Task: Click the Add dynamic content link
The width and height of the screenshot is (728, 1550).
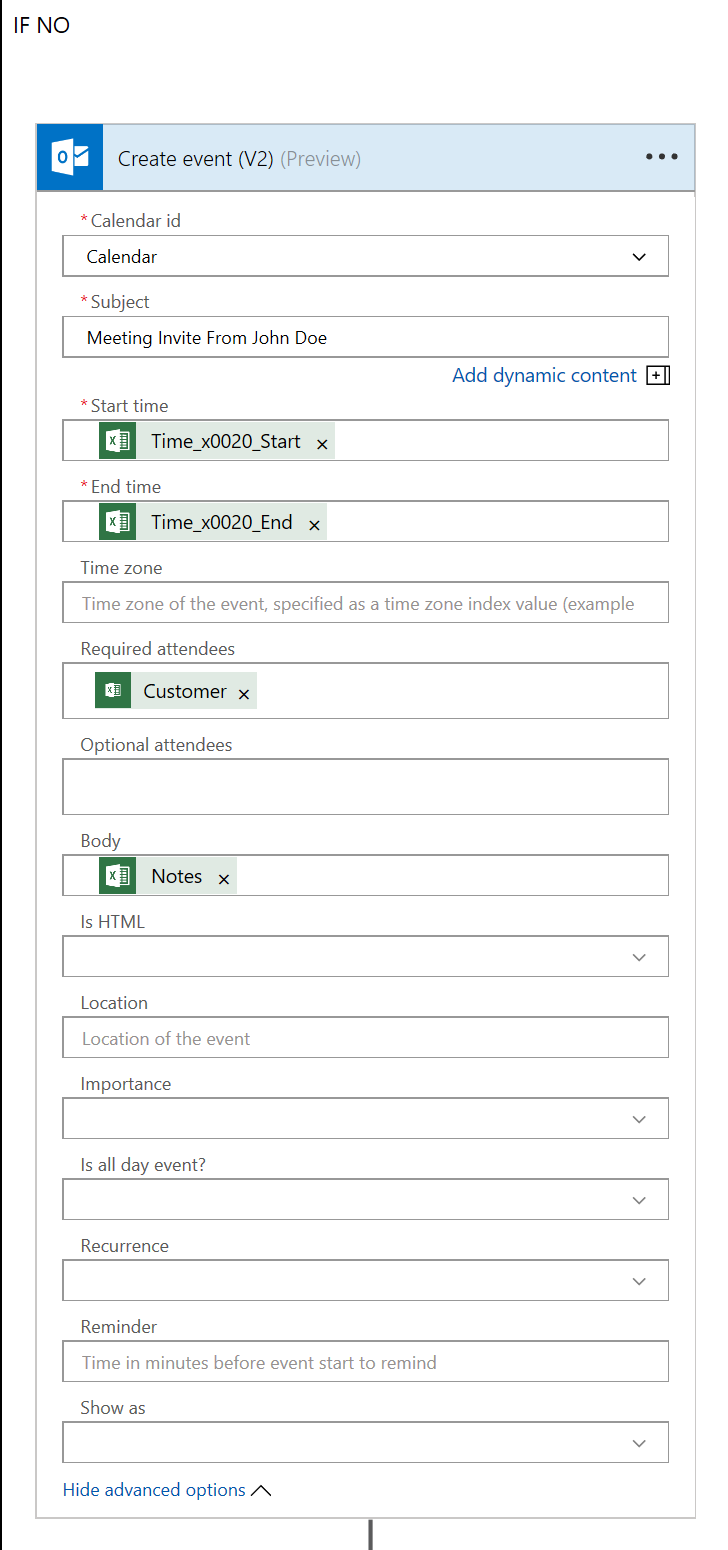Action: point(544,376)
